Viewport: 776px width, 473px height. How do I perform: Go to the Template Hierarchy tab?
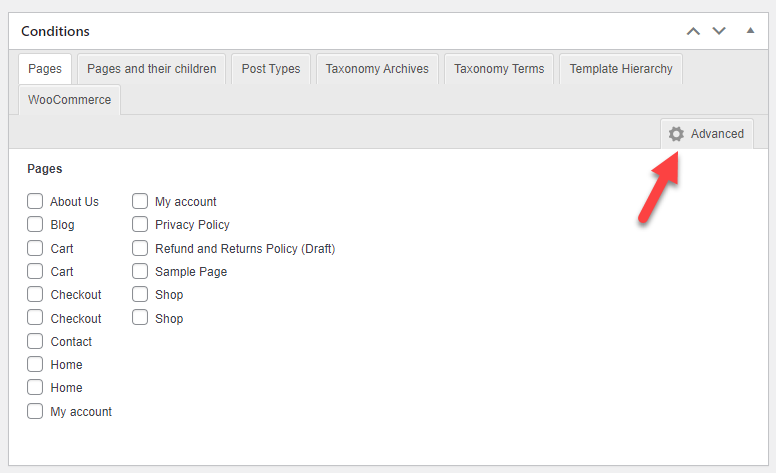[621, 69]
